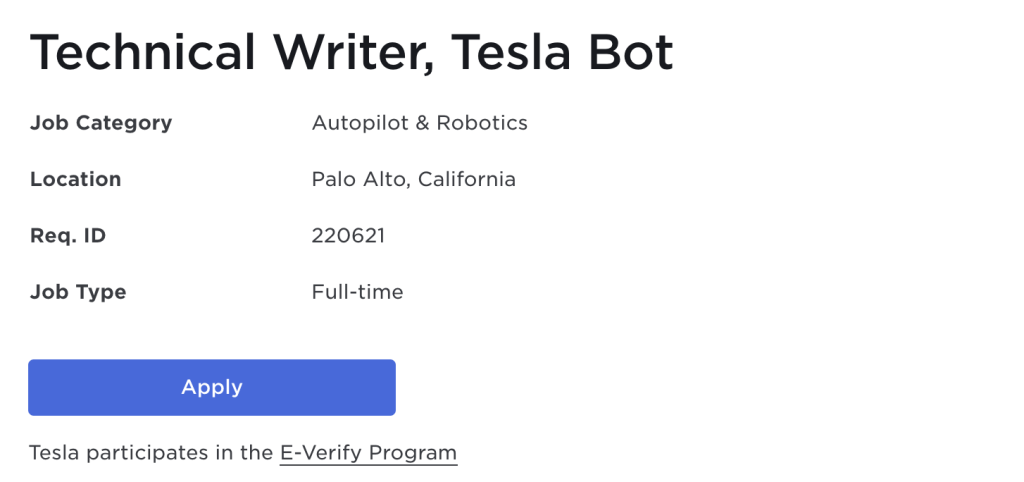Click the word "Robotics" in job category
Screen dimensions: 1024x482
(x=483, y=123)
